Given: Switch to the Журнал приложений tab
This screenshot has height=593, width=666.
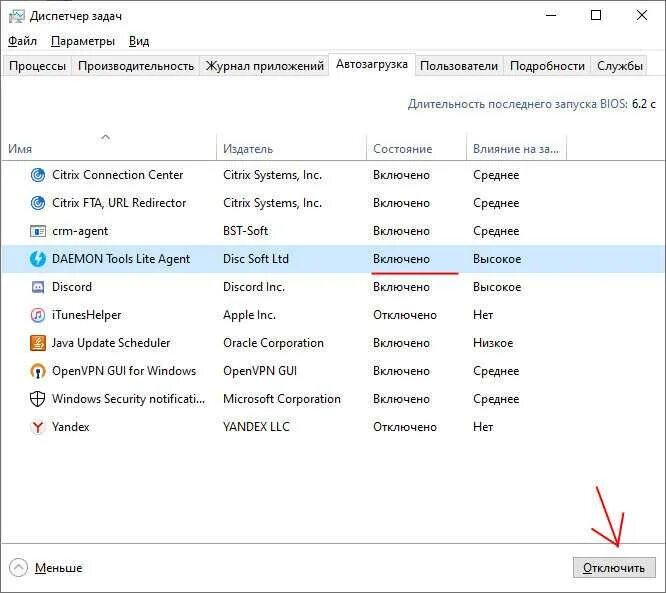Looking at the screenshot, I should coord(265,66).
